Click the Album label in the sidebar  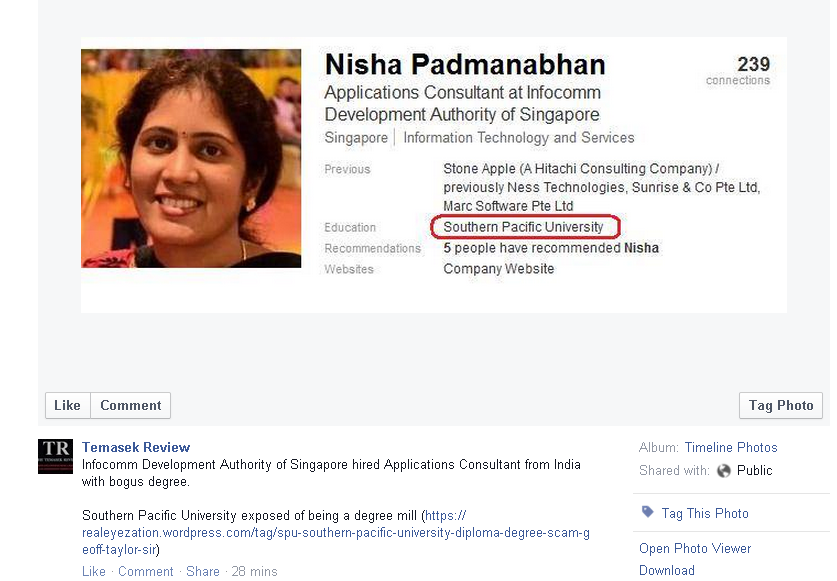click(x=659, y=447)
